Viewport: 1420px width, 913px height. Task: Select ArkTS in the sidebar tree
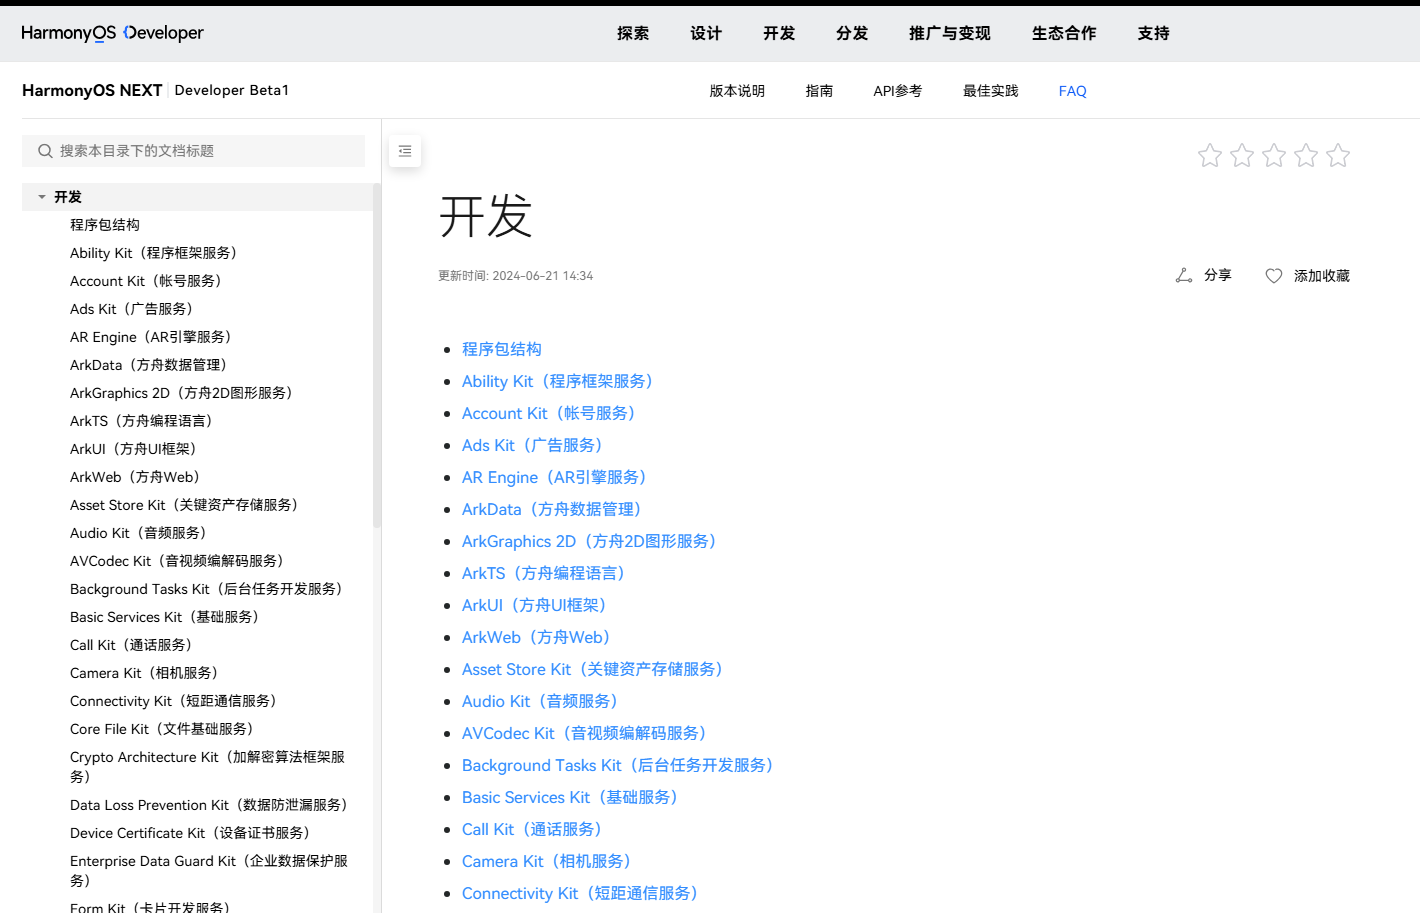pos(145,421)
